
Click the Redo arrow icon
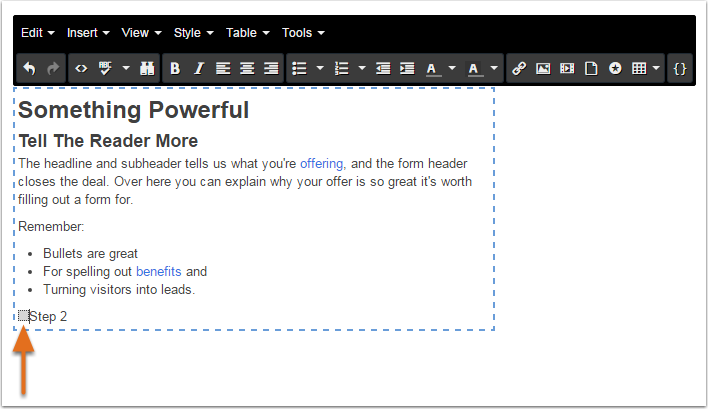[53, 69]
